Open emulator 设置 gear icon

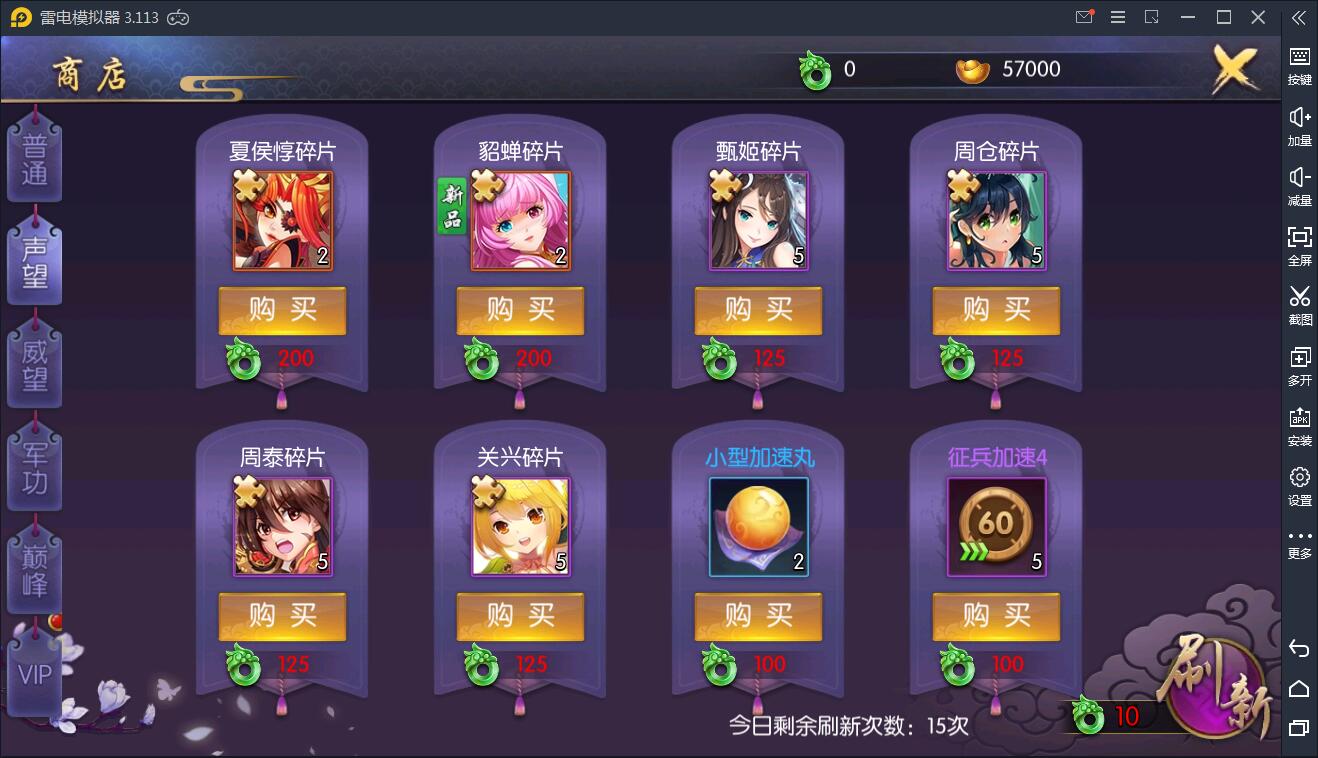coord(1299,487)
